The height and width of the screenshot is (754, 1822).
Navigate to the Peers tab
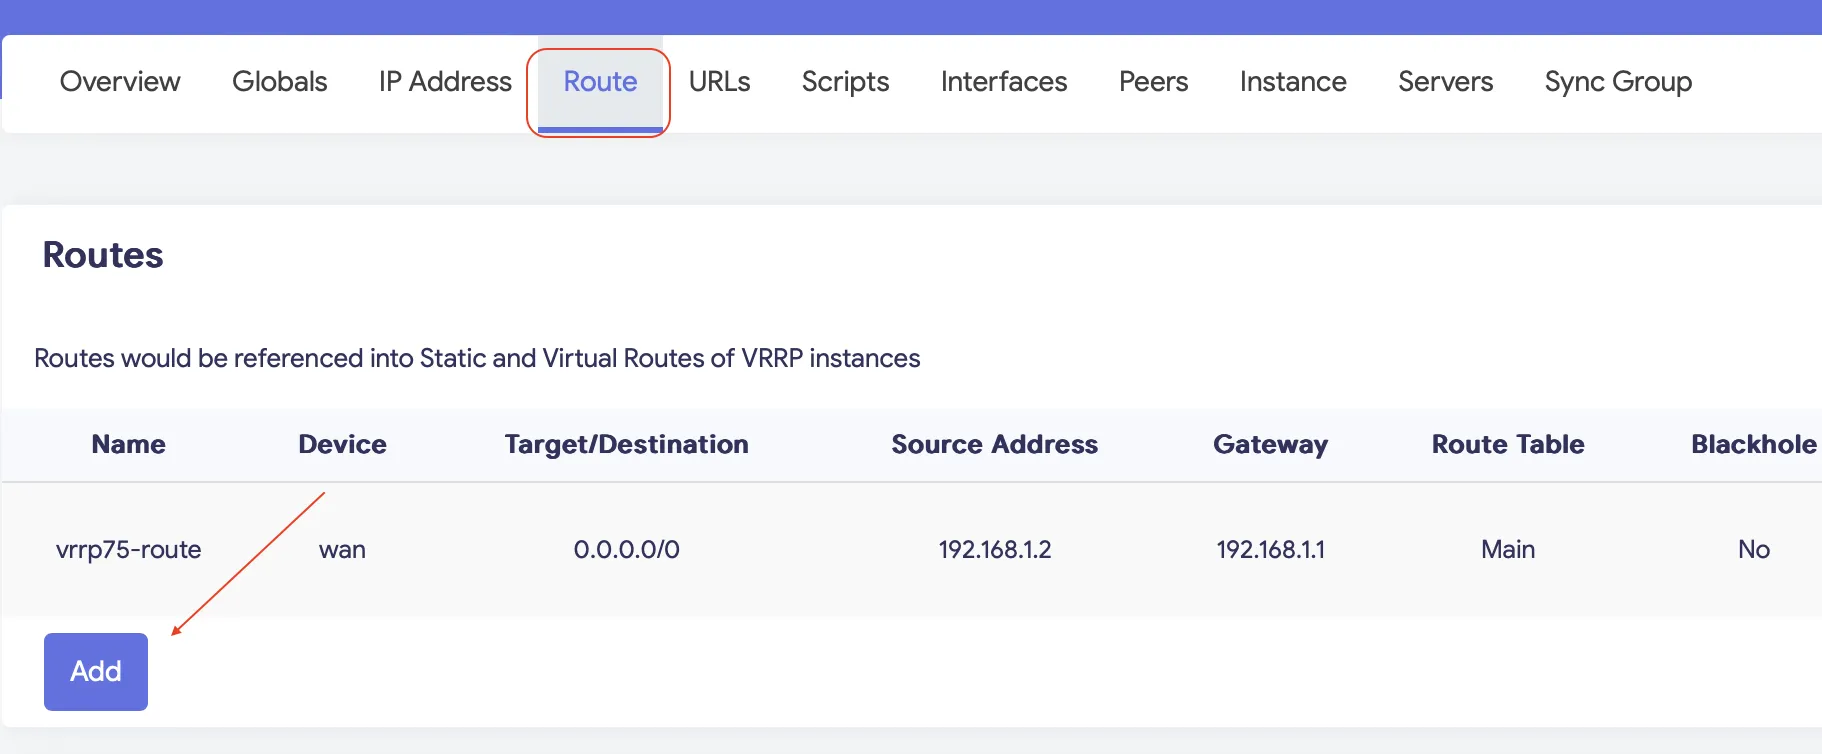1153,82
